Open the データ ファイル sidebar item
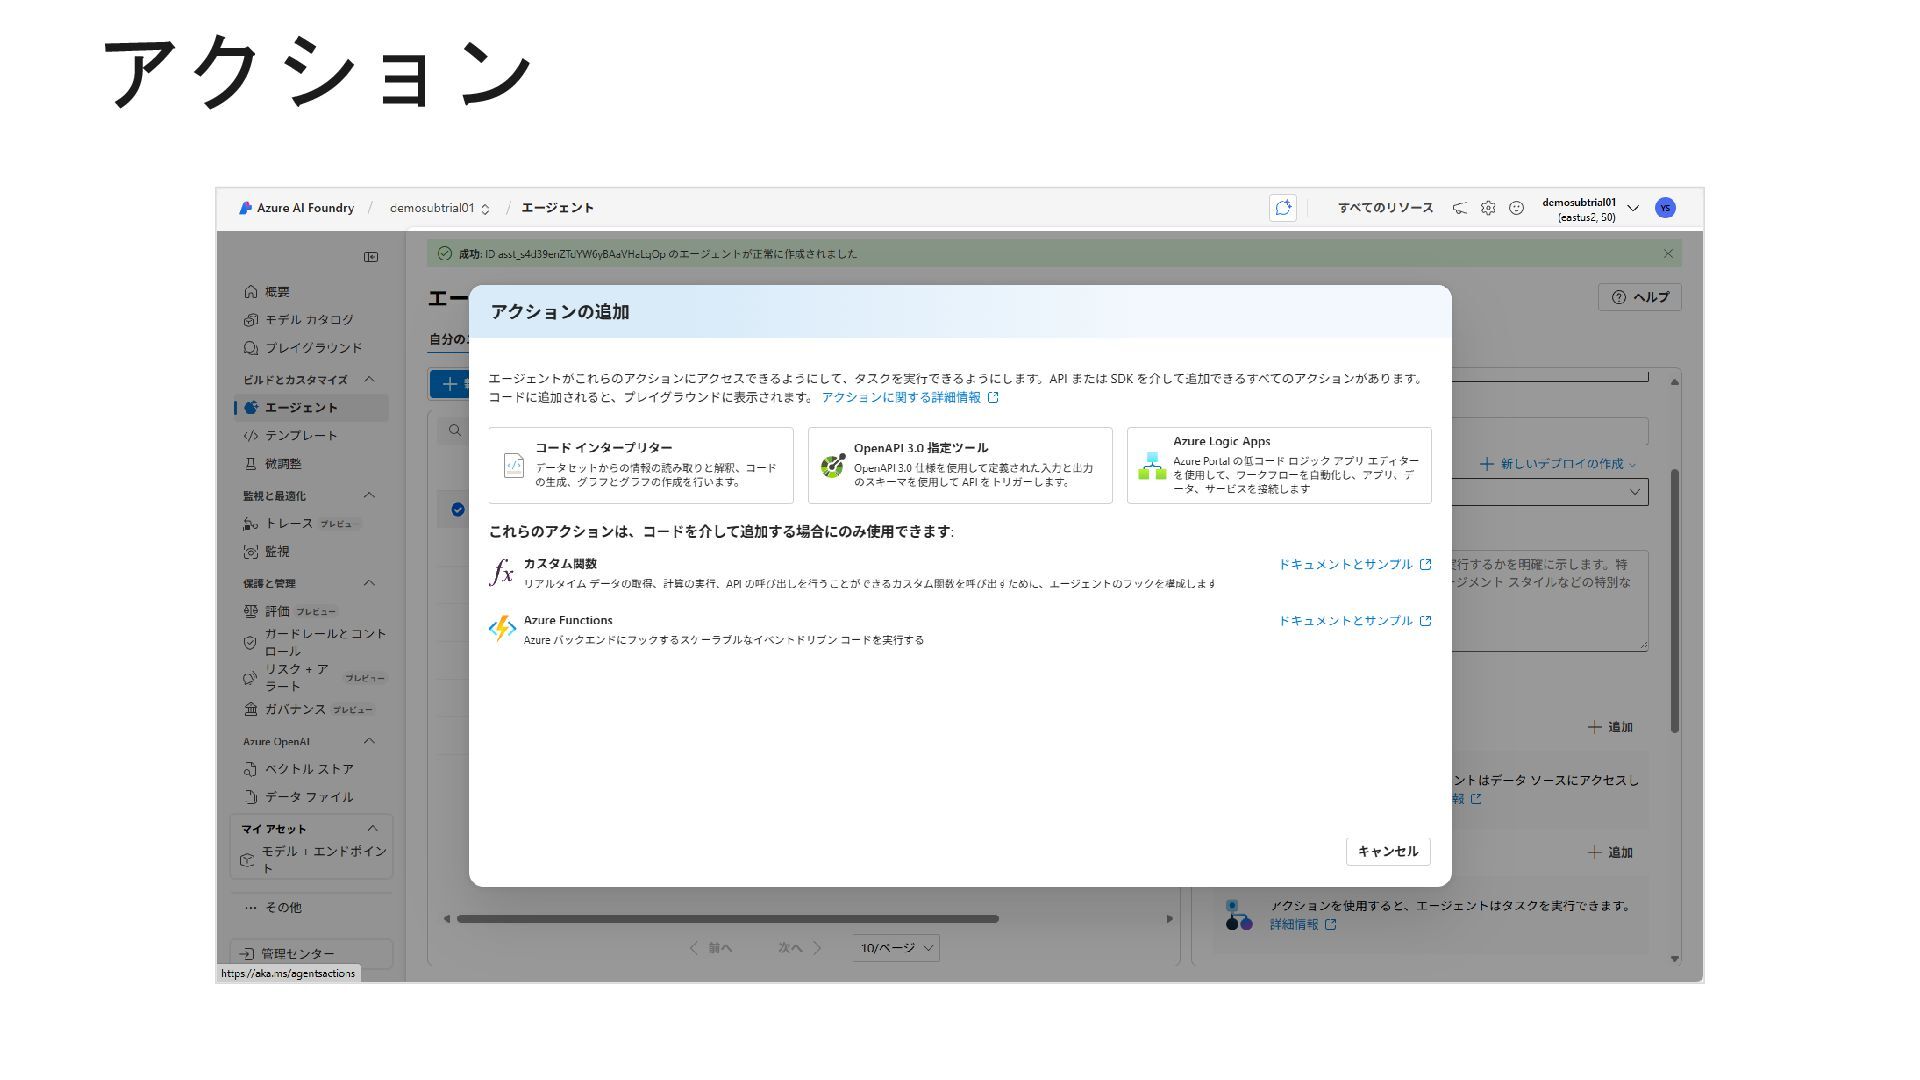The image size is (1920, 1080). (310, 797)
